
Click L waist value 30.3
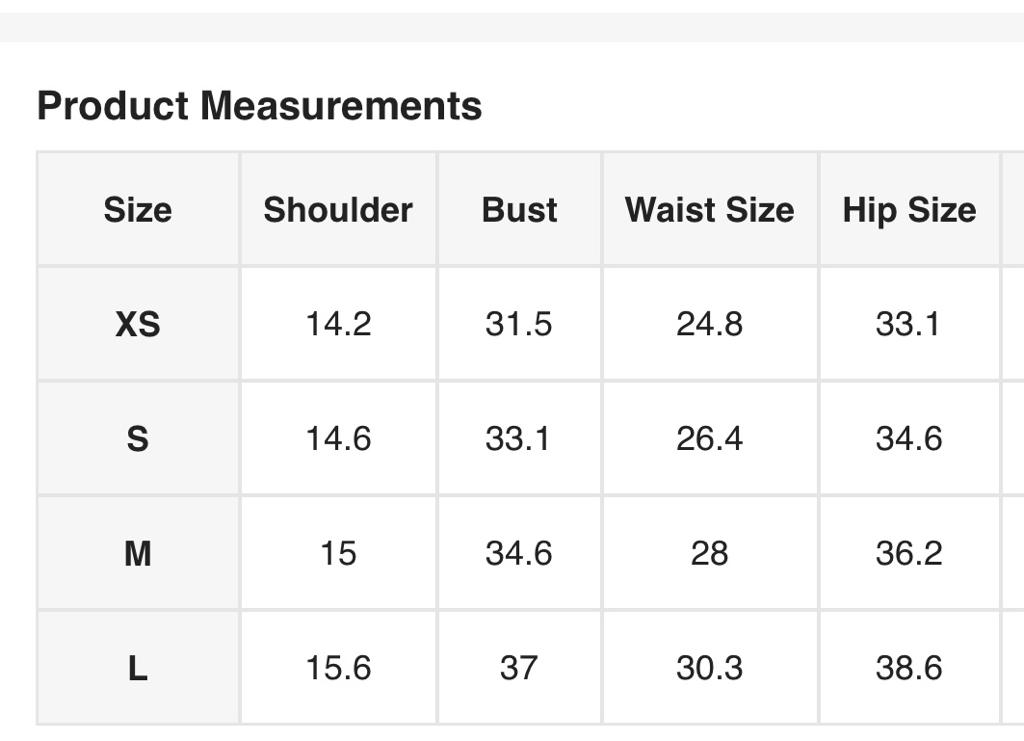click(x=709, y=667)
